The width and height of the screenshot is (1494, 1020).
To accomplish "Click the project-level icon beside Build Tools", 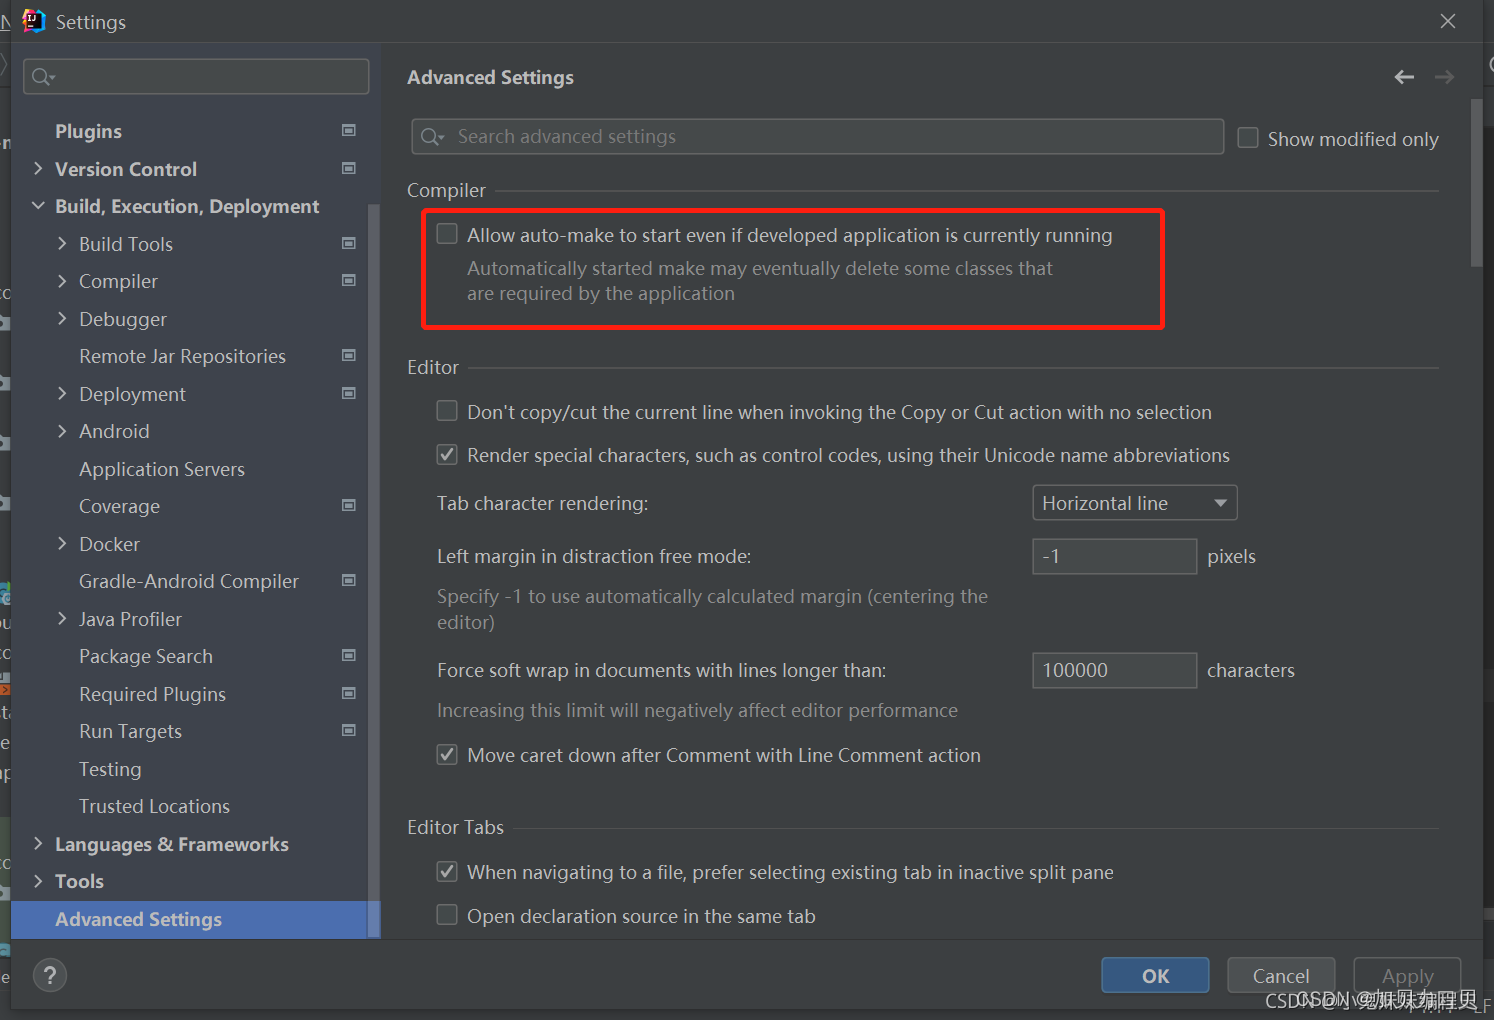I will 349,243.
